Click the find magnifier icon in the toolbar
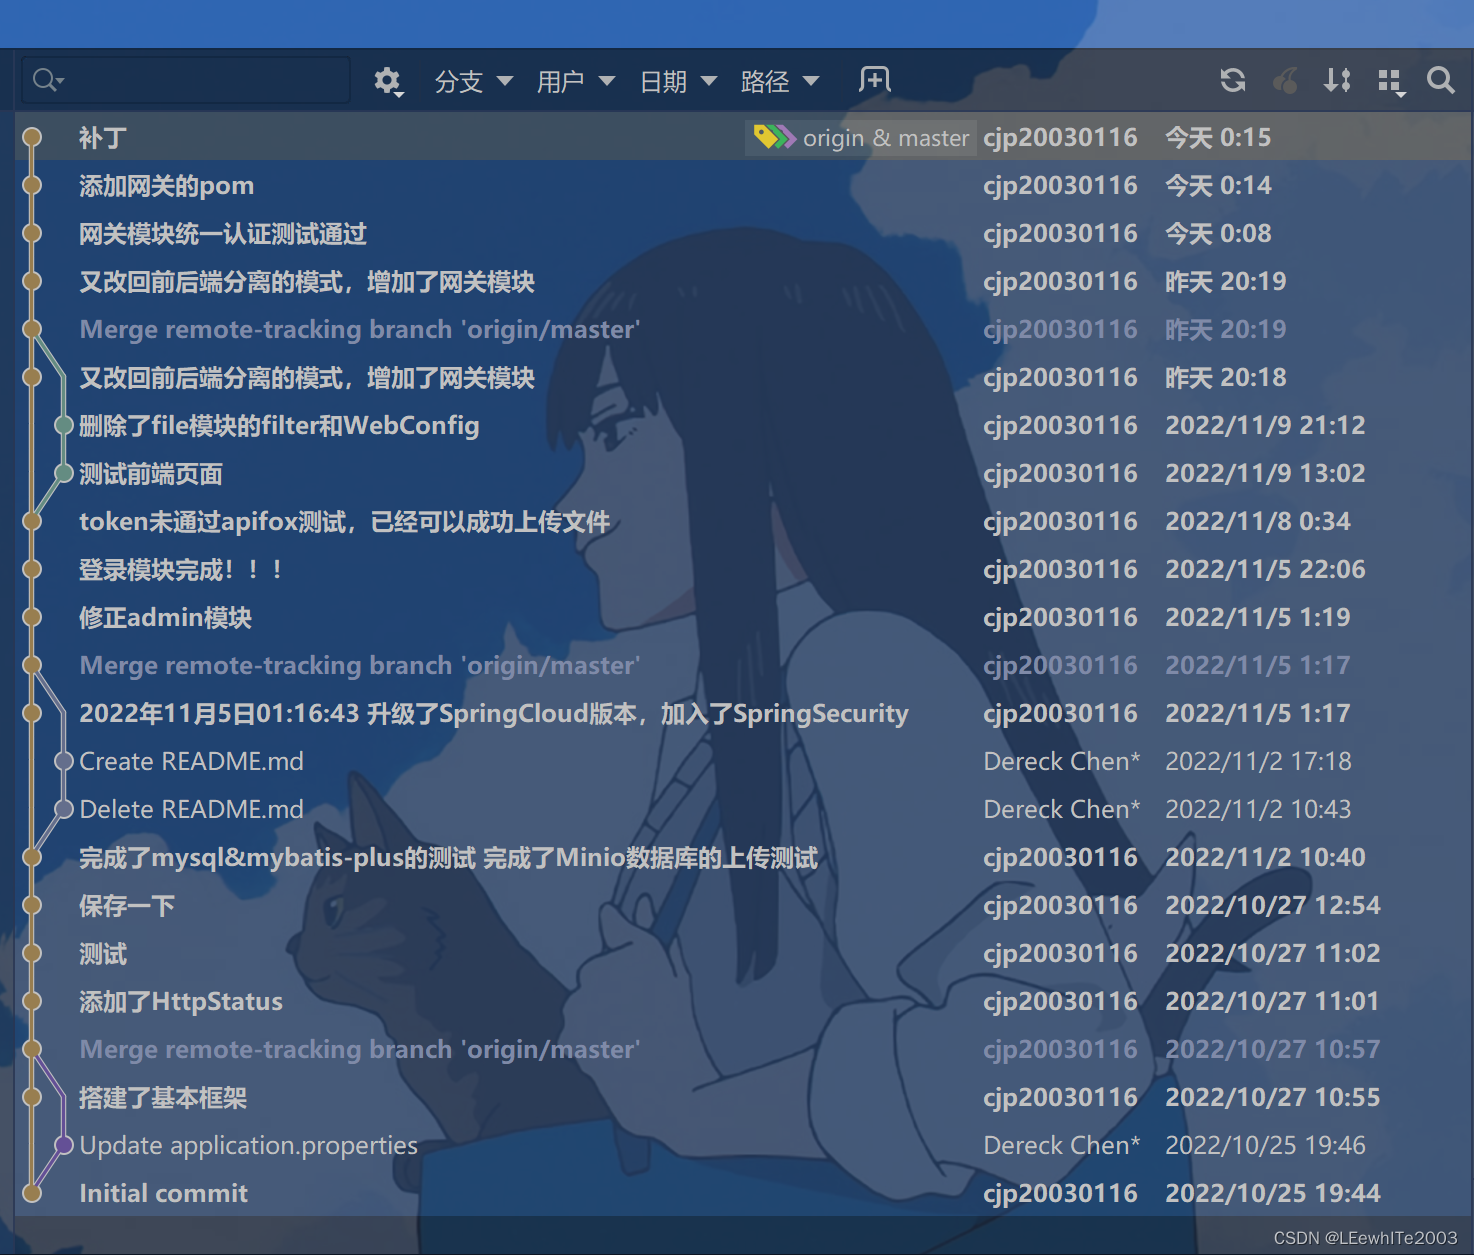This screenshot has height=1255, width=1474. click(x=1441, y=80)
